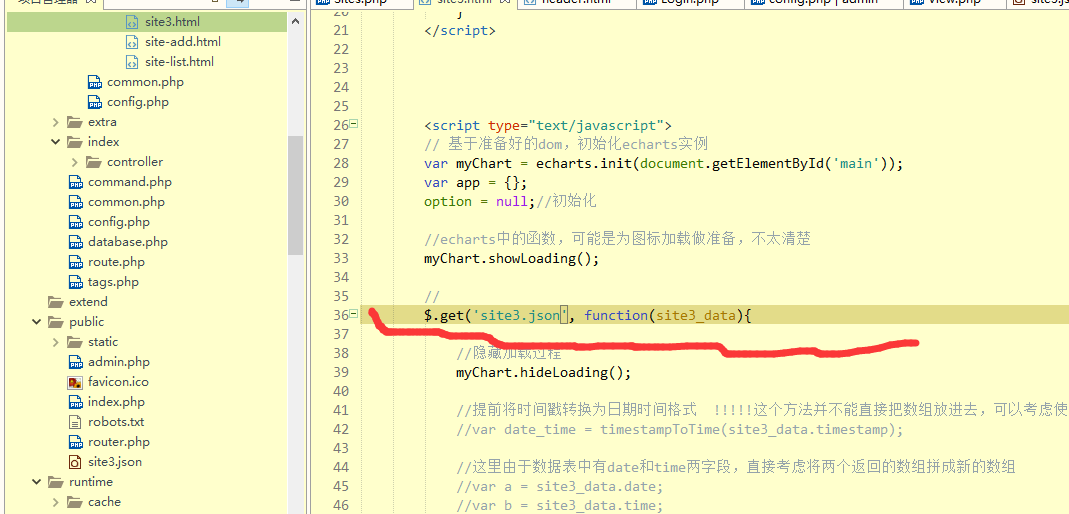Select router.php in the public folder
Viewport: 1069px width, 514px height.
point(118,442)
